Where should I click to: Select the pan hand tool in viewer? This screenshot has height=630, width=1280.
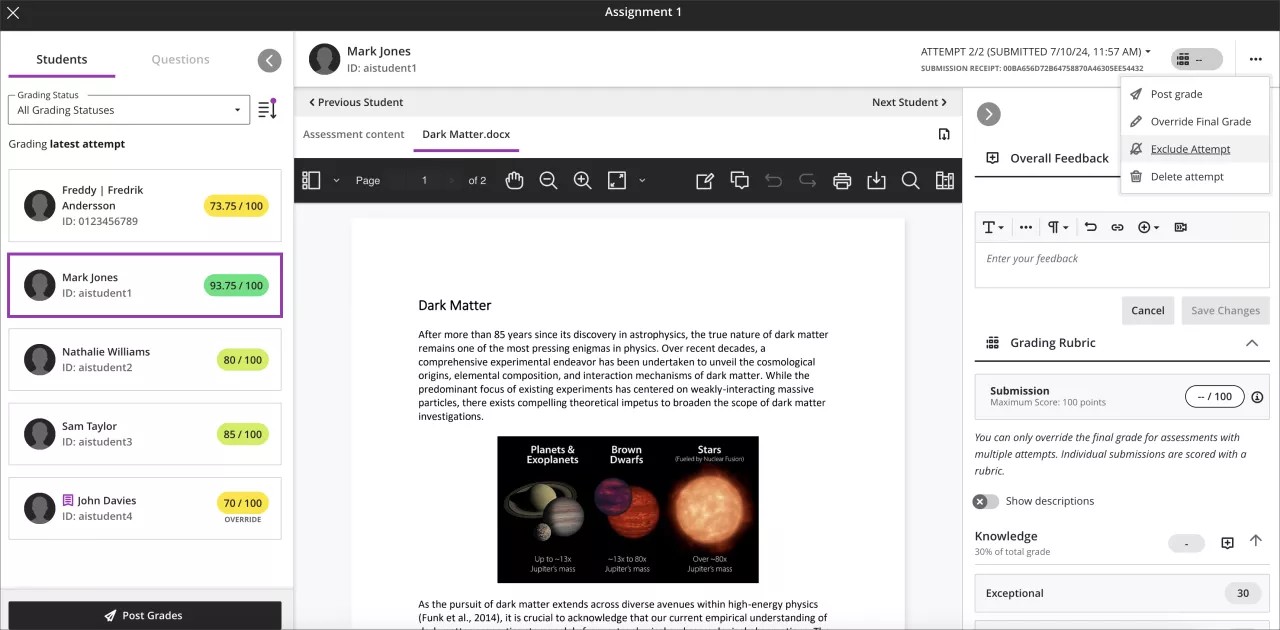(x=514, y=180)
